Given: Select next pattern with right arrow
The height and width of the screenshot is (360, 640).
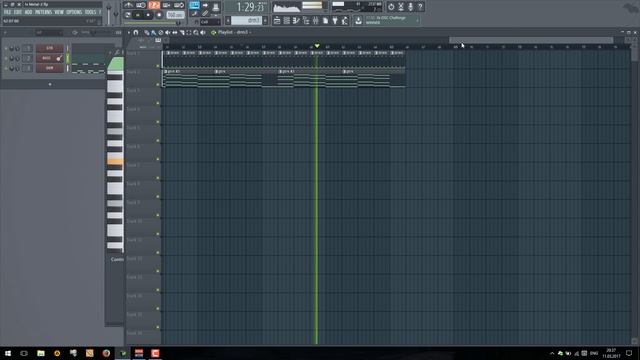Looking at the screenshot, I should (265, 20).
